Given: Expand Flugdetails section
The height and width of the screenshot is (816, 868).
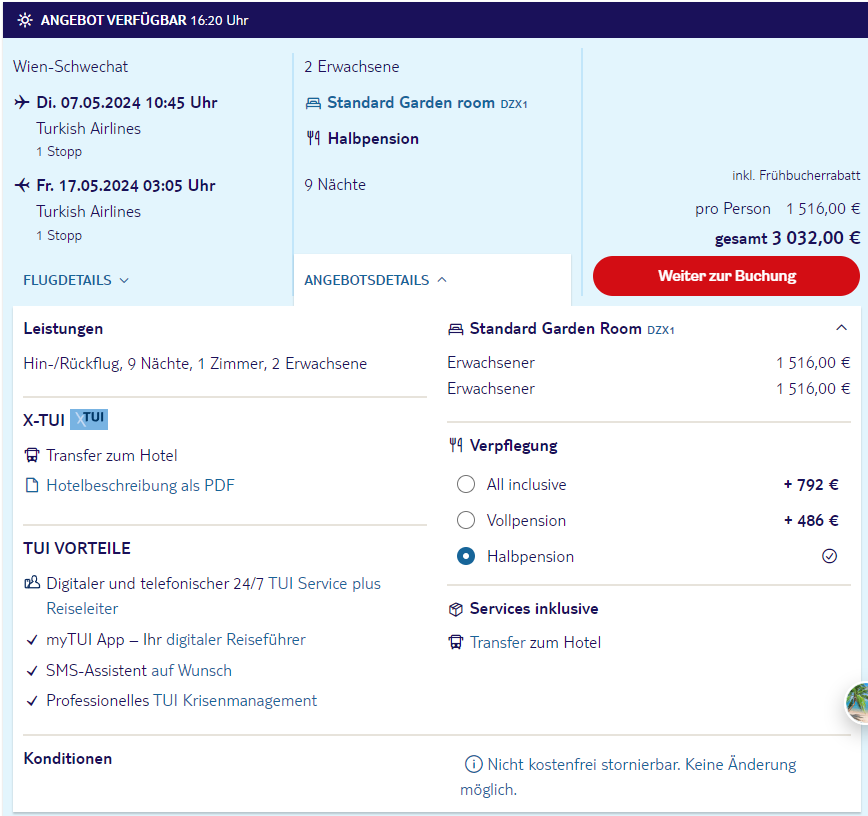Looking at the screenshot, I should (x=76, y=280).
